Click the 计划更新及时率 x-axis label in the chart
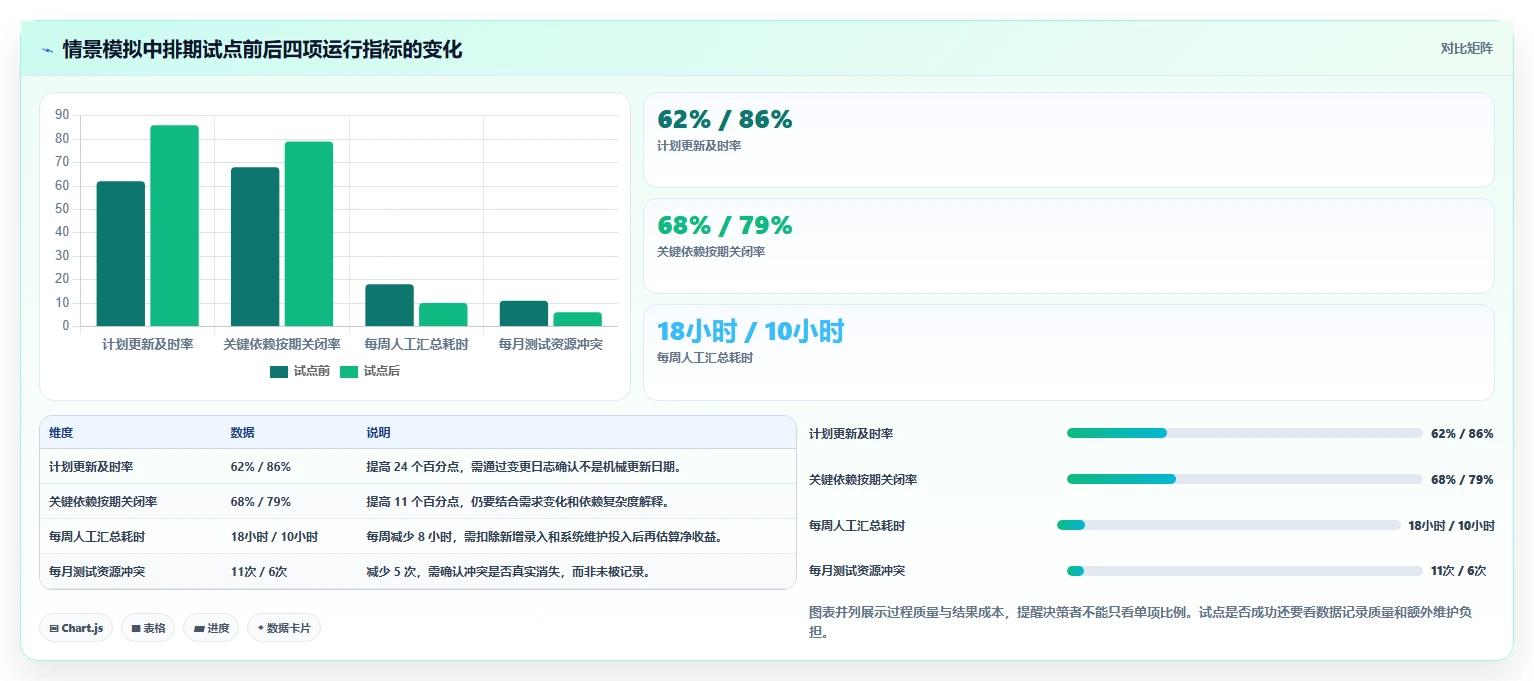1534x681 pixels. pos(148,344)
